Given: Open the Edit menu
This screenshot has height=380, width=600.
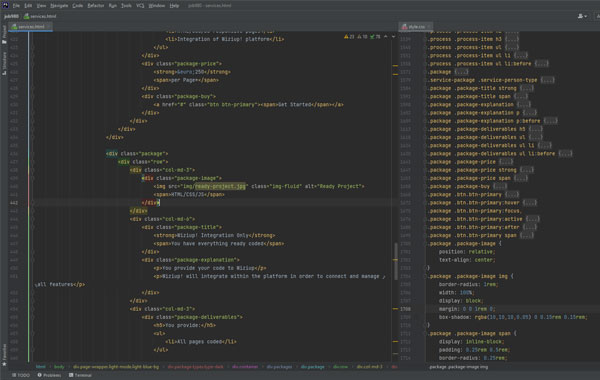Looking at the screenshot, I should click(x=28, y=6).
